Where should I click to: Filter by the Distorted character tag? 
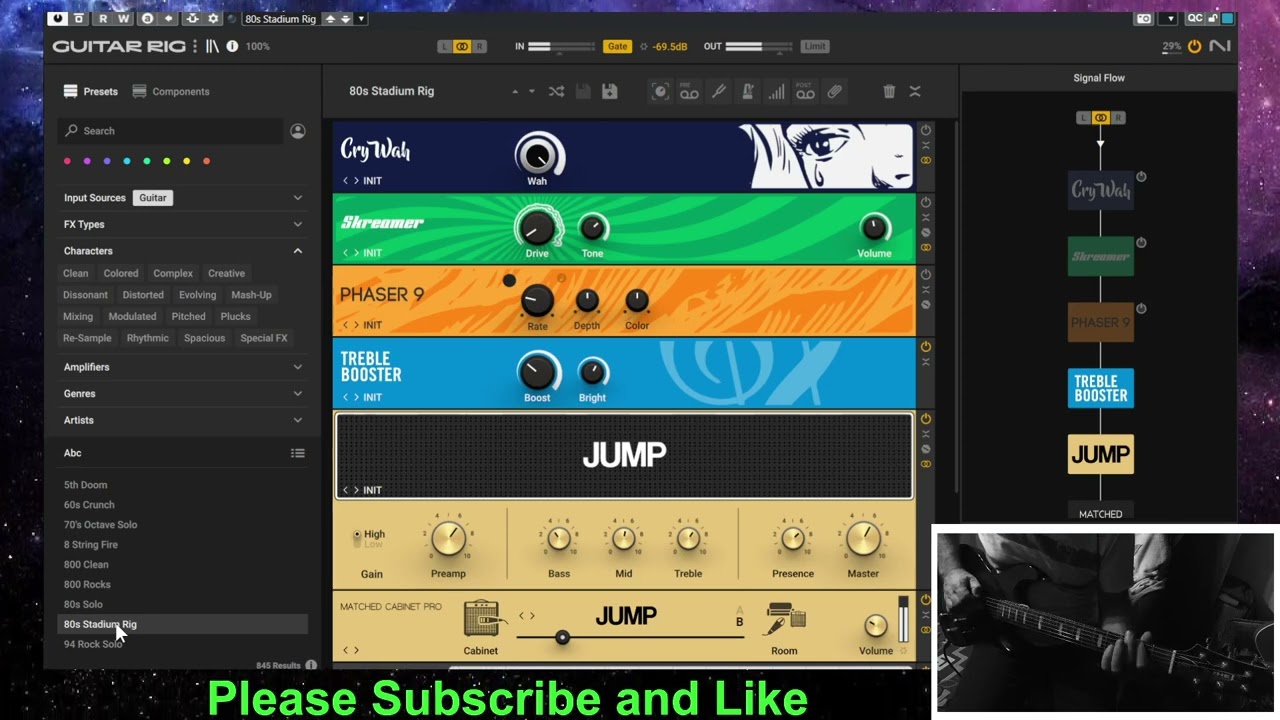[x=143, y=295]
